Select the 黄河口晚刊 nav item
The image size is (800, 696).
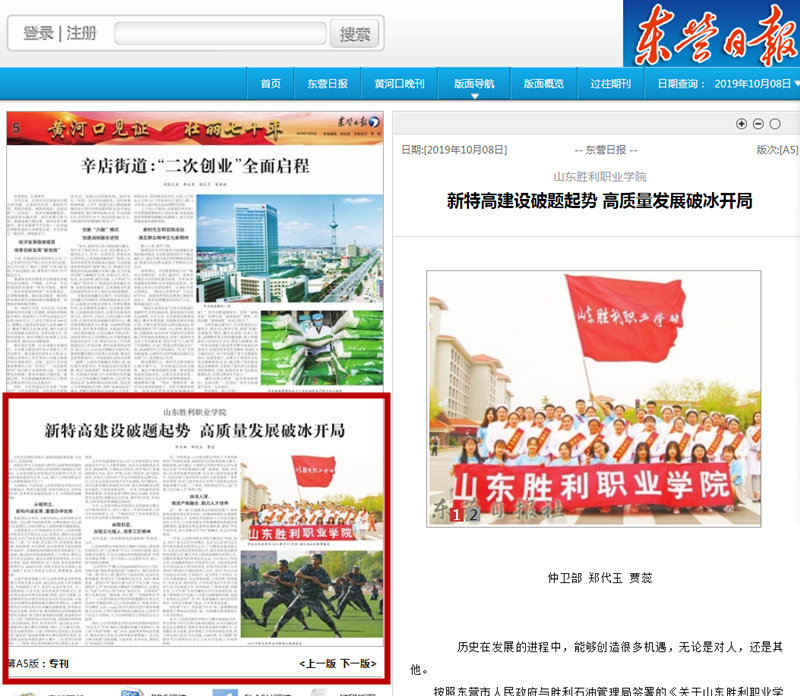399,84
